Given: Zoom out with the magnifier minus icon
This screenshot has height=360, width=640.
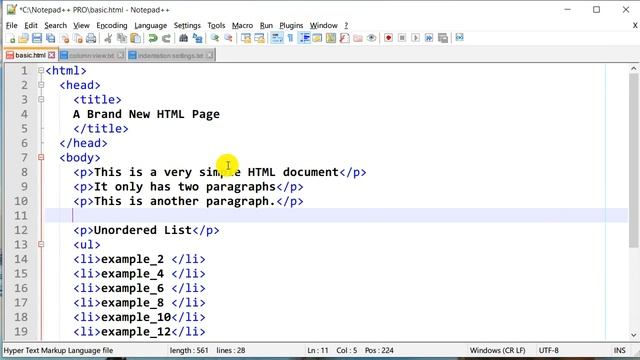Looking at the screenshot, I should click(x=228, y=38).
